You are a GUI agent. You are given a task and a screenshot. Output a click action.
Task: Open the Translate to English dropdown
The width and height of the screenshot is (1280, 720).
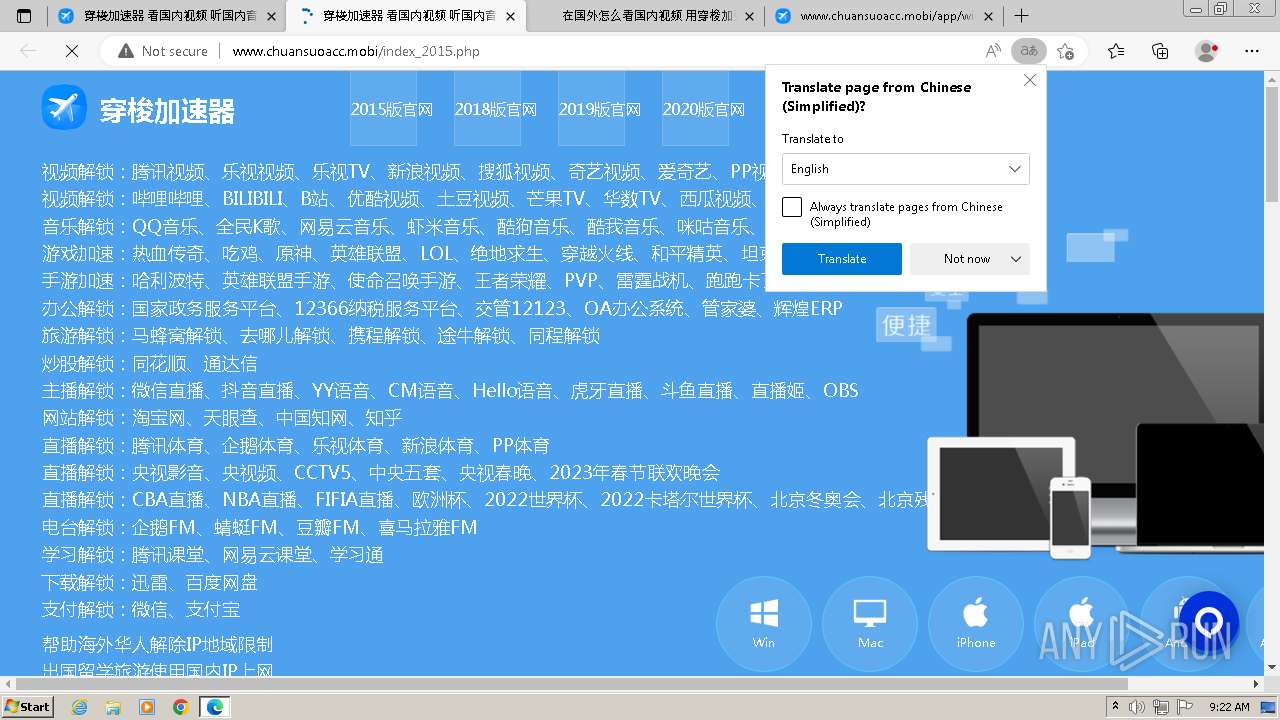point(906,169)
